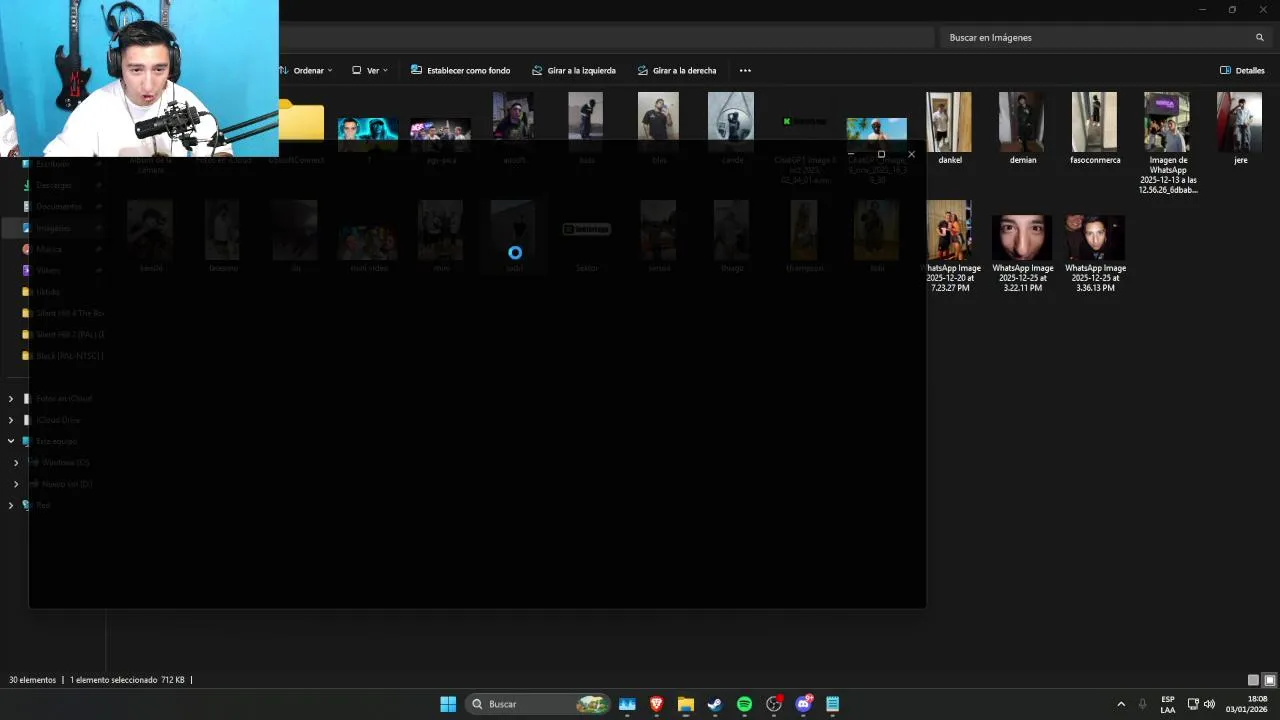Expand the Red network tree node
The width and height of the screenshot is (1280, 720).
[x=11, y=505]
